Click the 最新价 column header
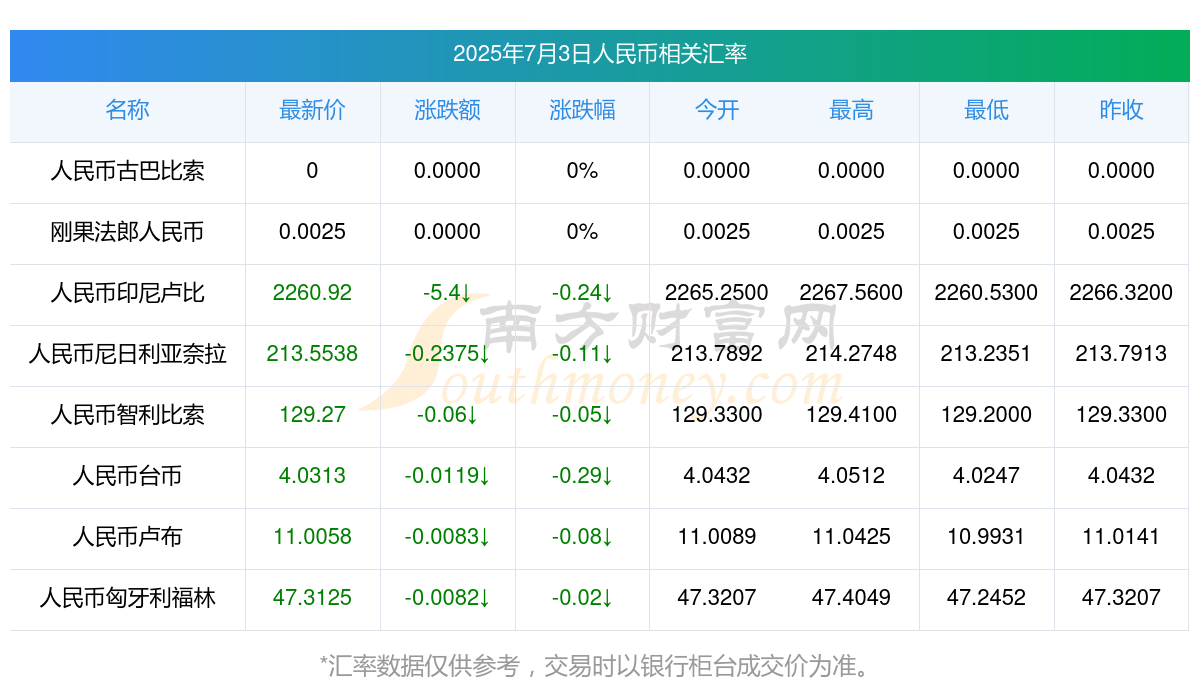Viewport: 1200px width, 698px height. pos(312,110)
